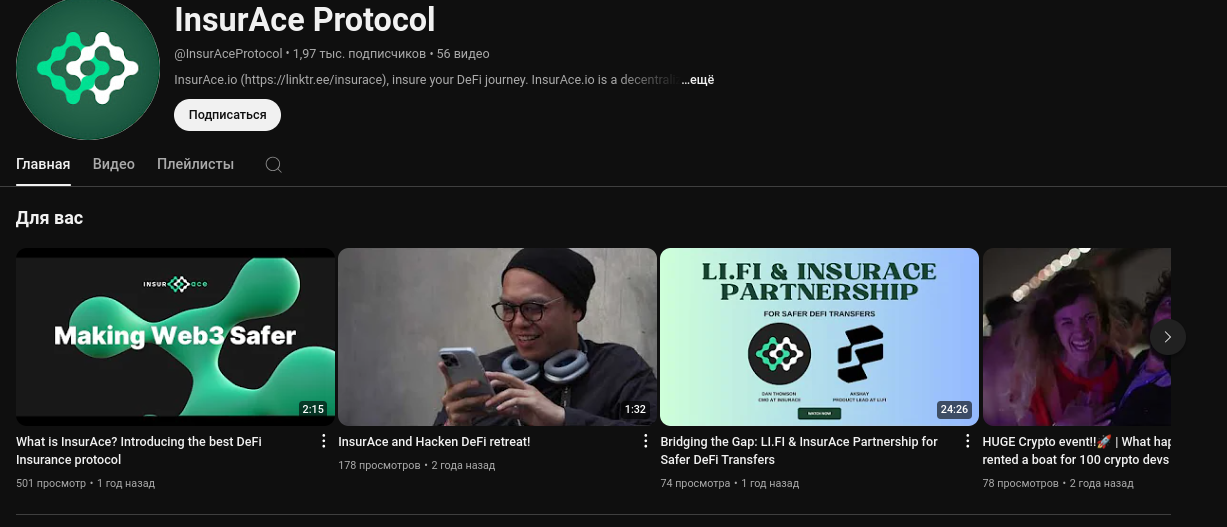1227x527 pixels.
Task: Open the channel search magnifier icon
Action: click(273, 165)
